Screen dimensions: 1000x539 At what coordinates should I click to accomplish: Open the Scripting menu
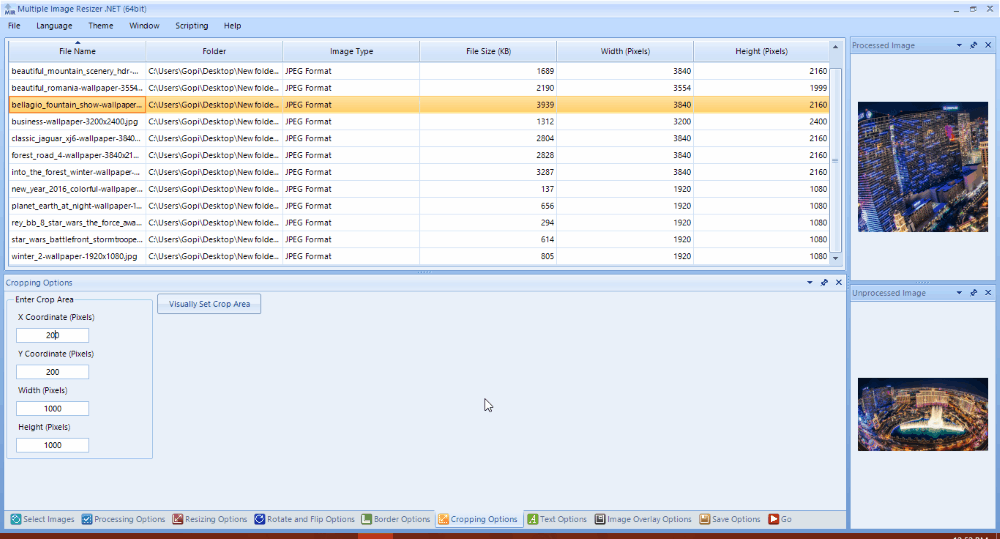tap(192, 26)
